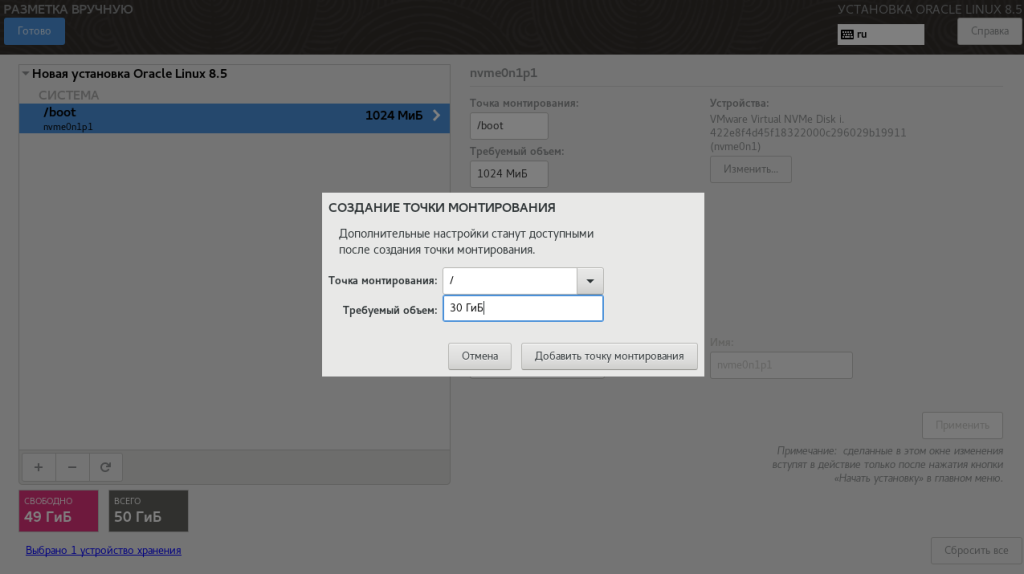Click the Требуемый объем field with 30 ГиБ

click(x=522, y=308)
